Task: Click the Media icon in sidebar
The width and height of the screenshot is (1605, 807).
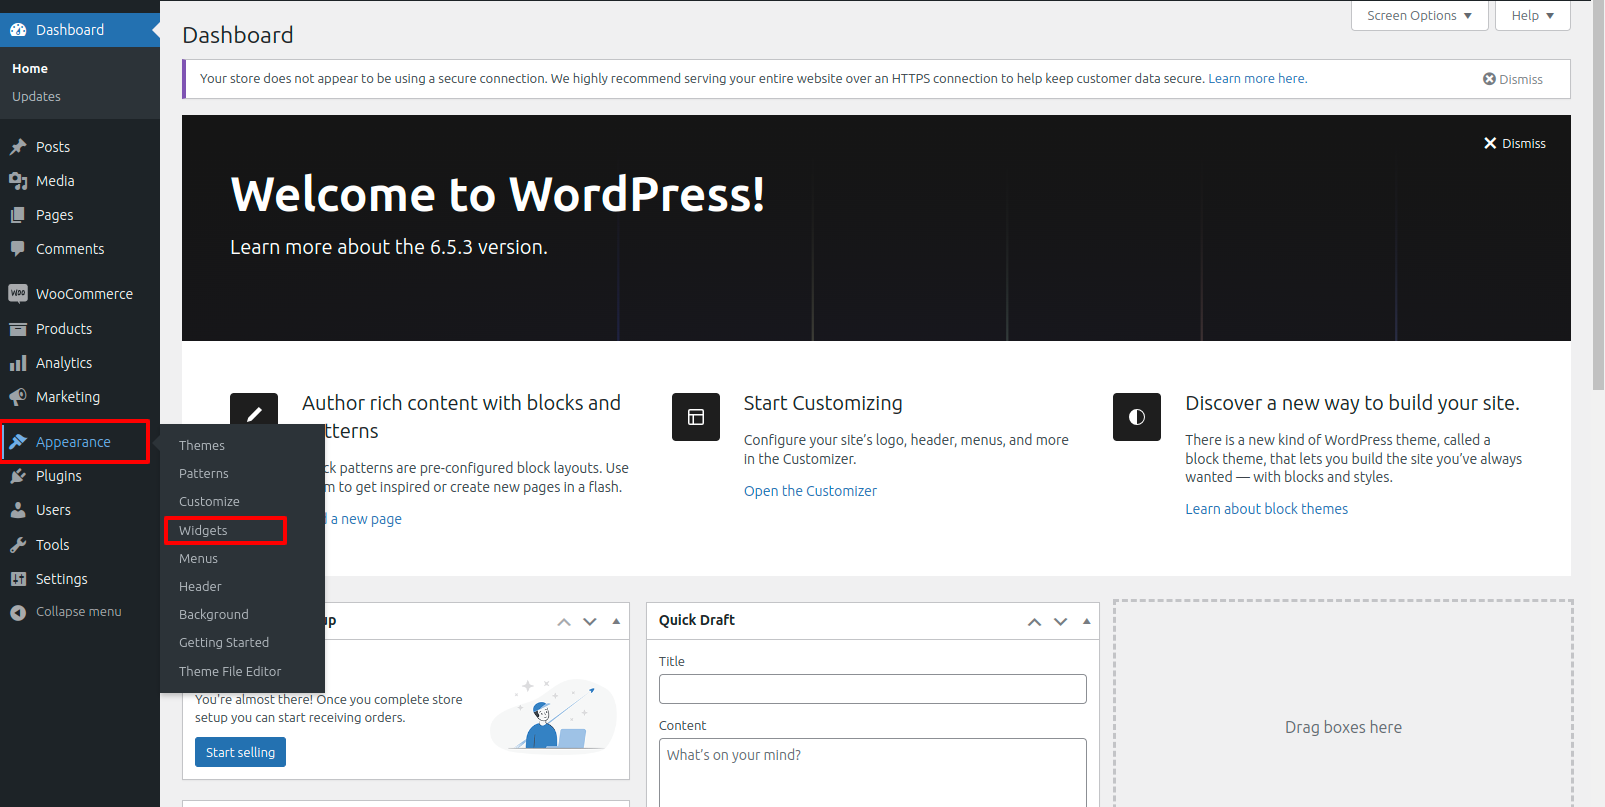Action: [x=18, y=181]
